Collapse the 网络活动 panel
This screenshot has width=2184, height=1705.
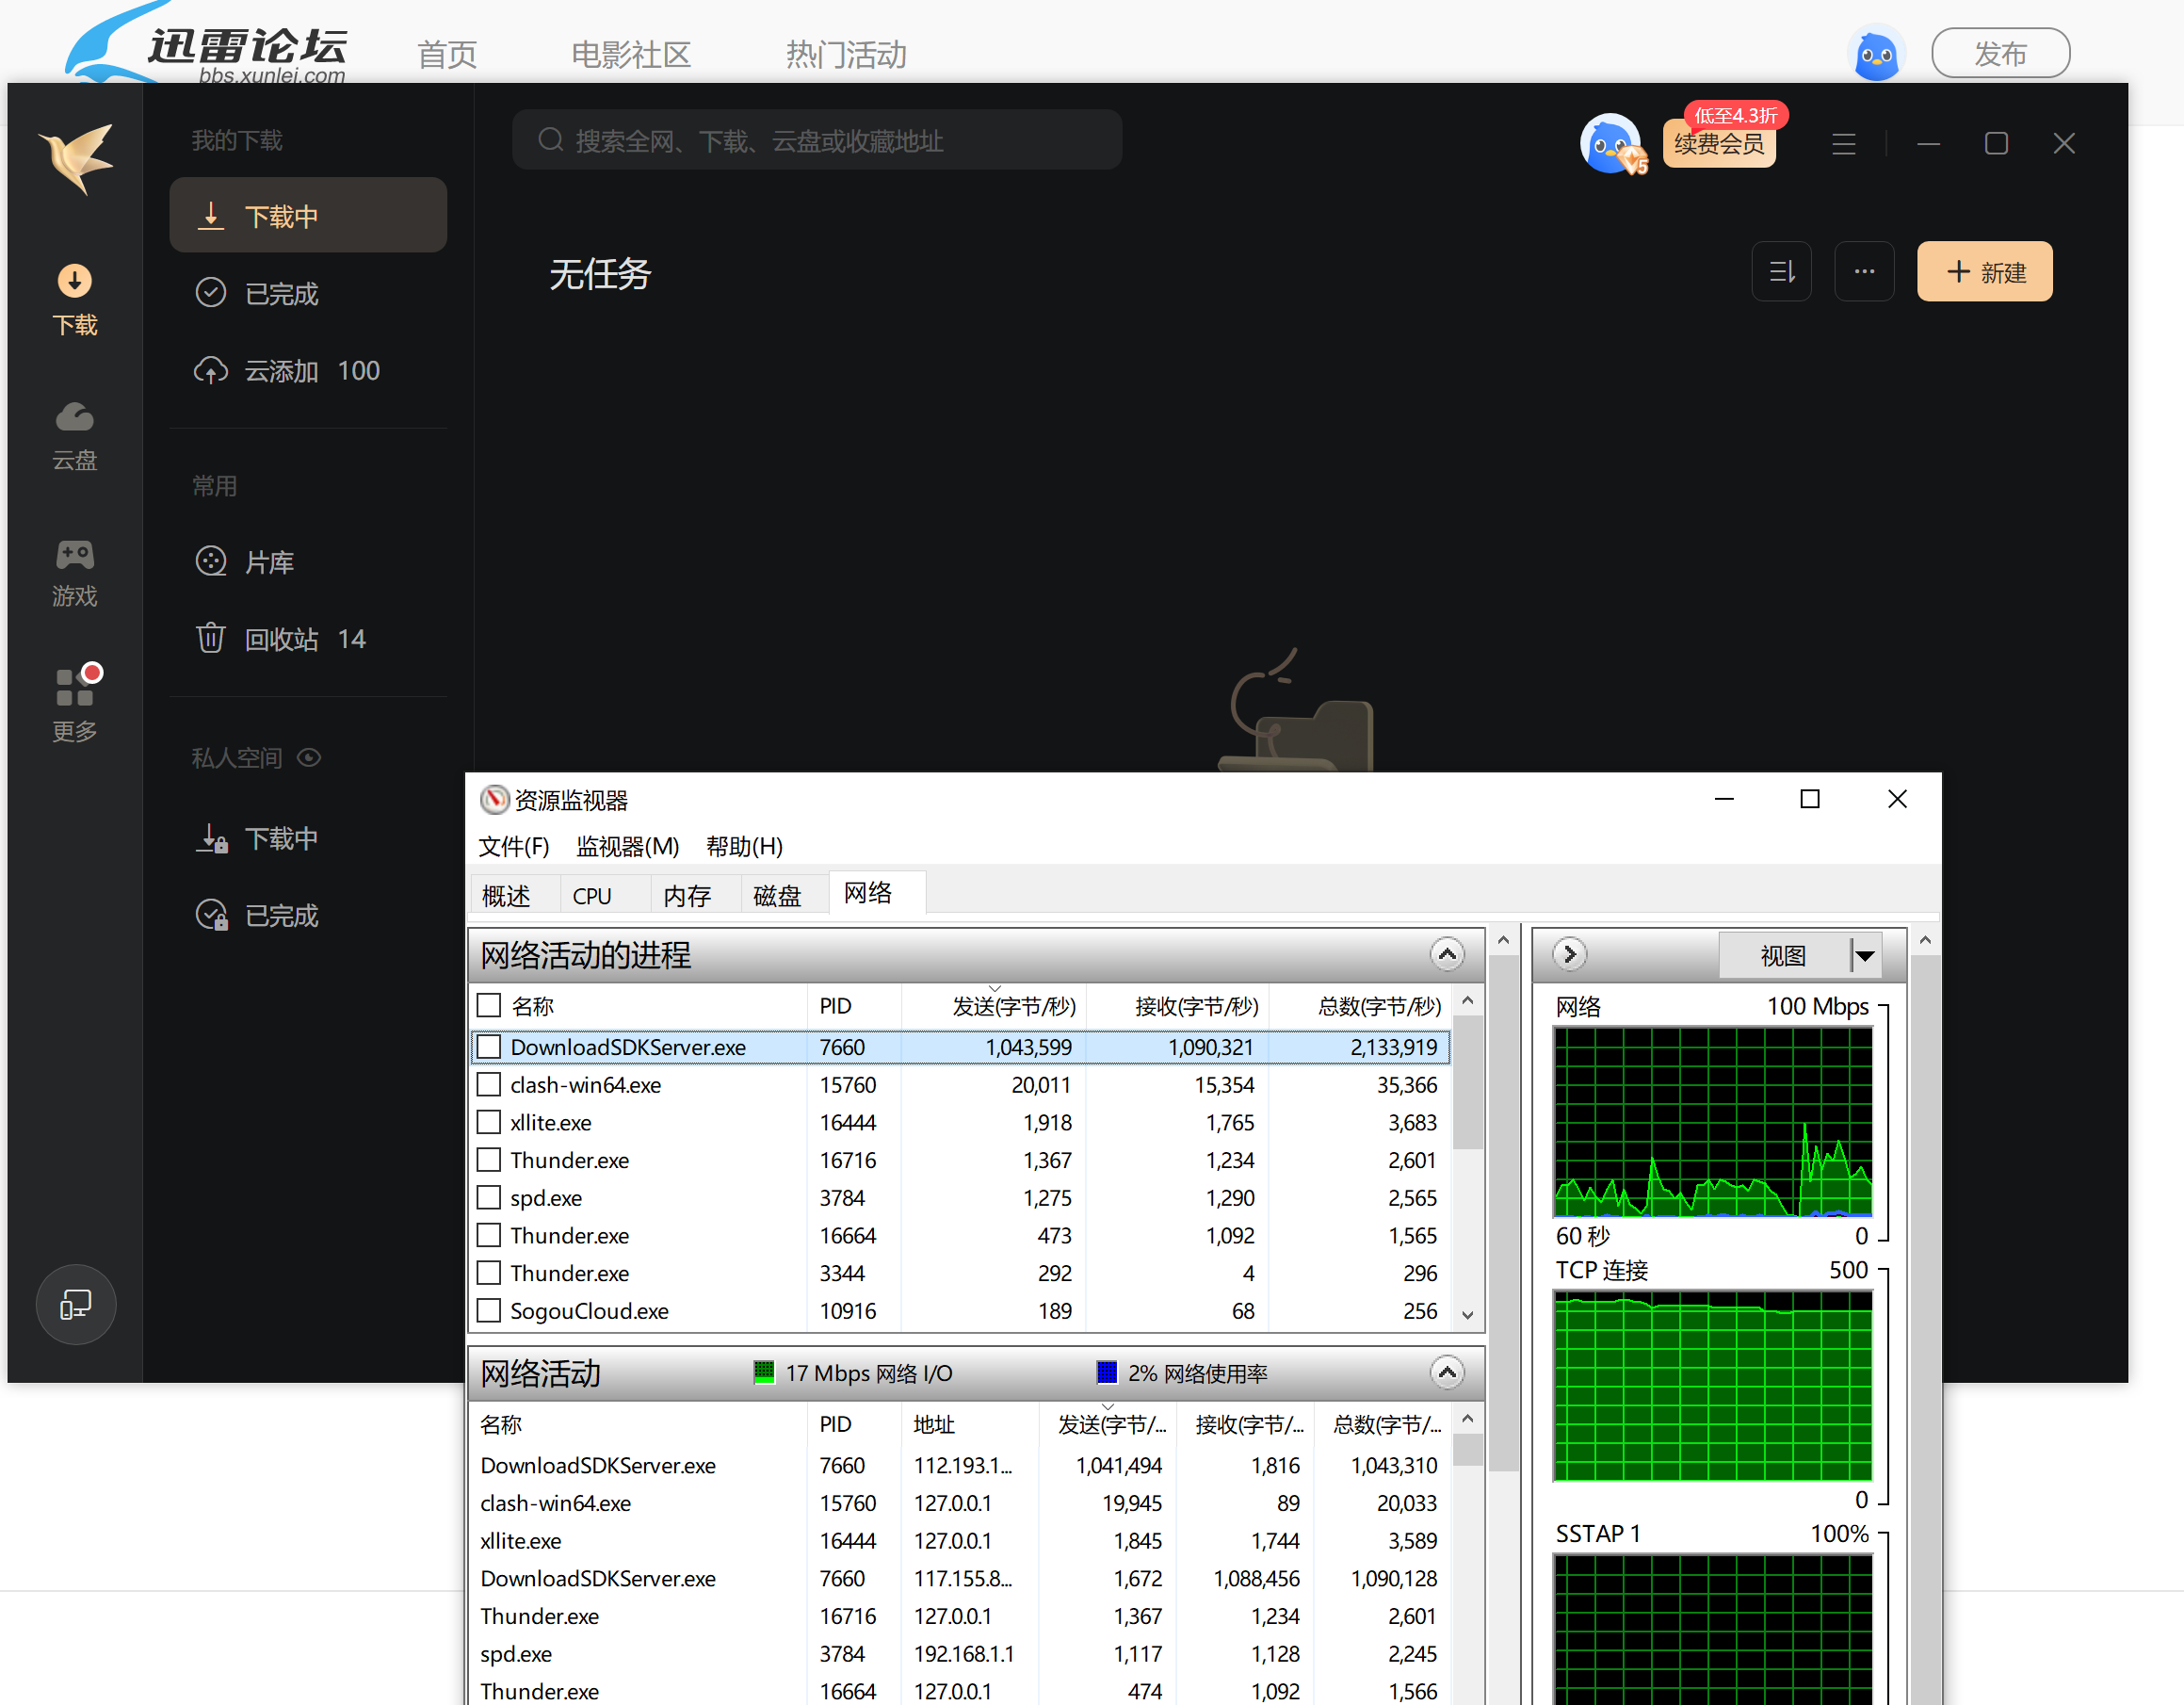click(x=1447, y=1372)
